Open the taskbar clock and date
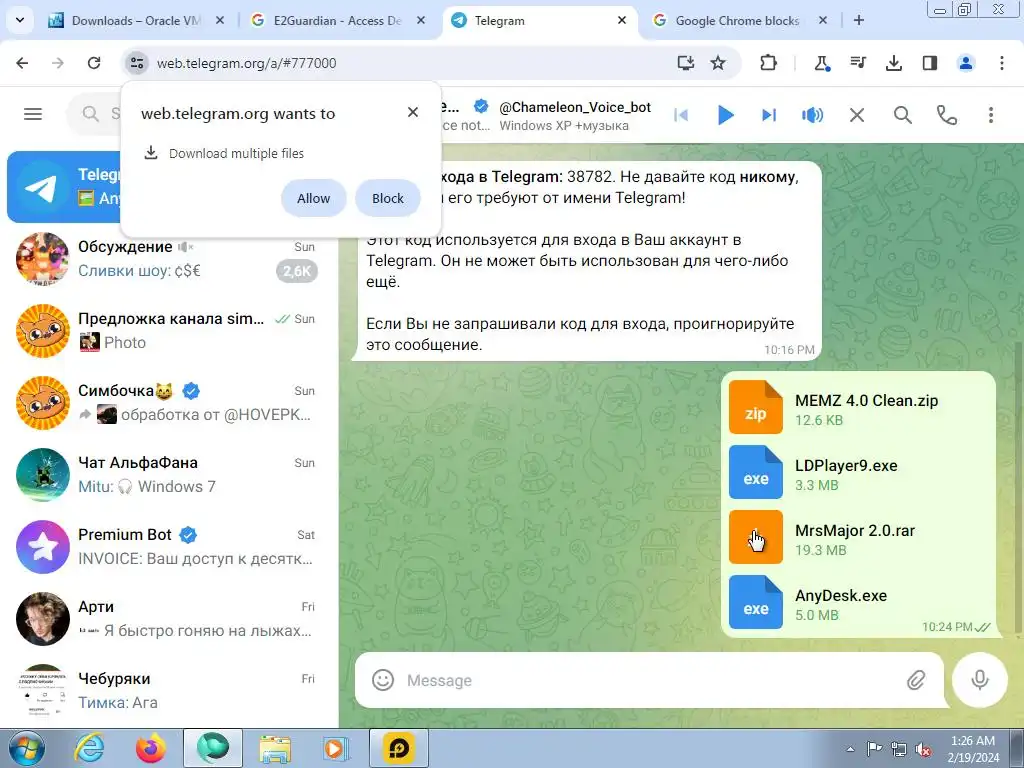 click(x=973, y=749)
